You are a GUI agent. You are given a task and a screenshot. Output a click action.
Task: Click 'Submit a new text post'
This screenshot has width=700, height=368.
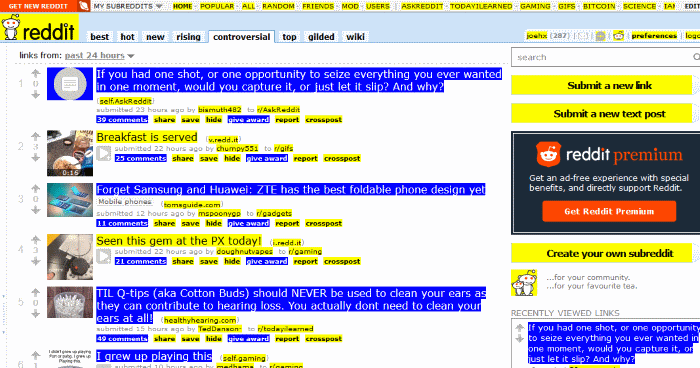point(601,113)
